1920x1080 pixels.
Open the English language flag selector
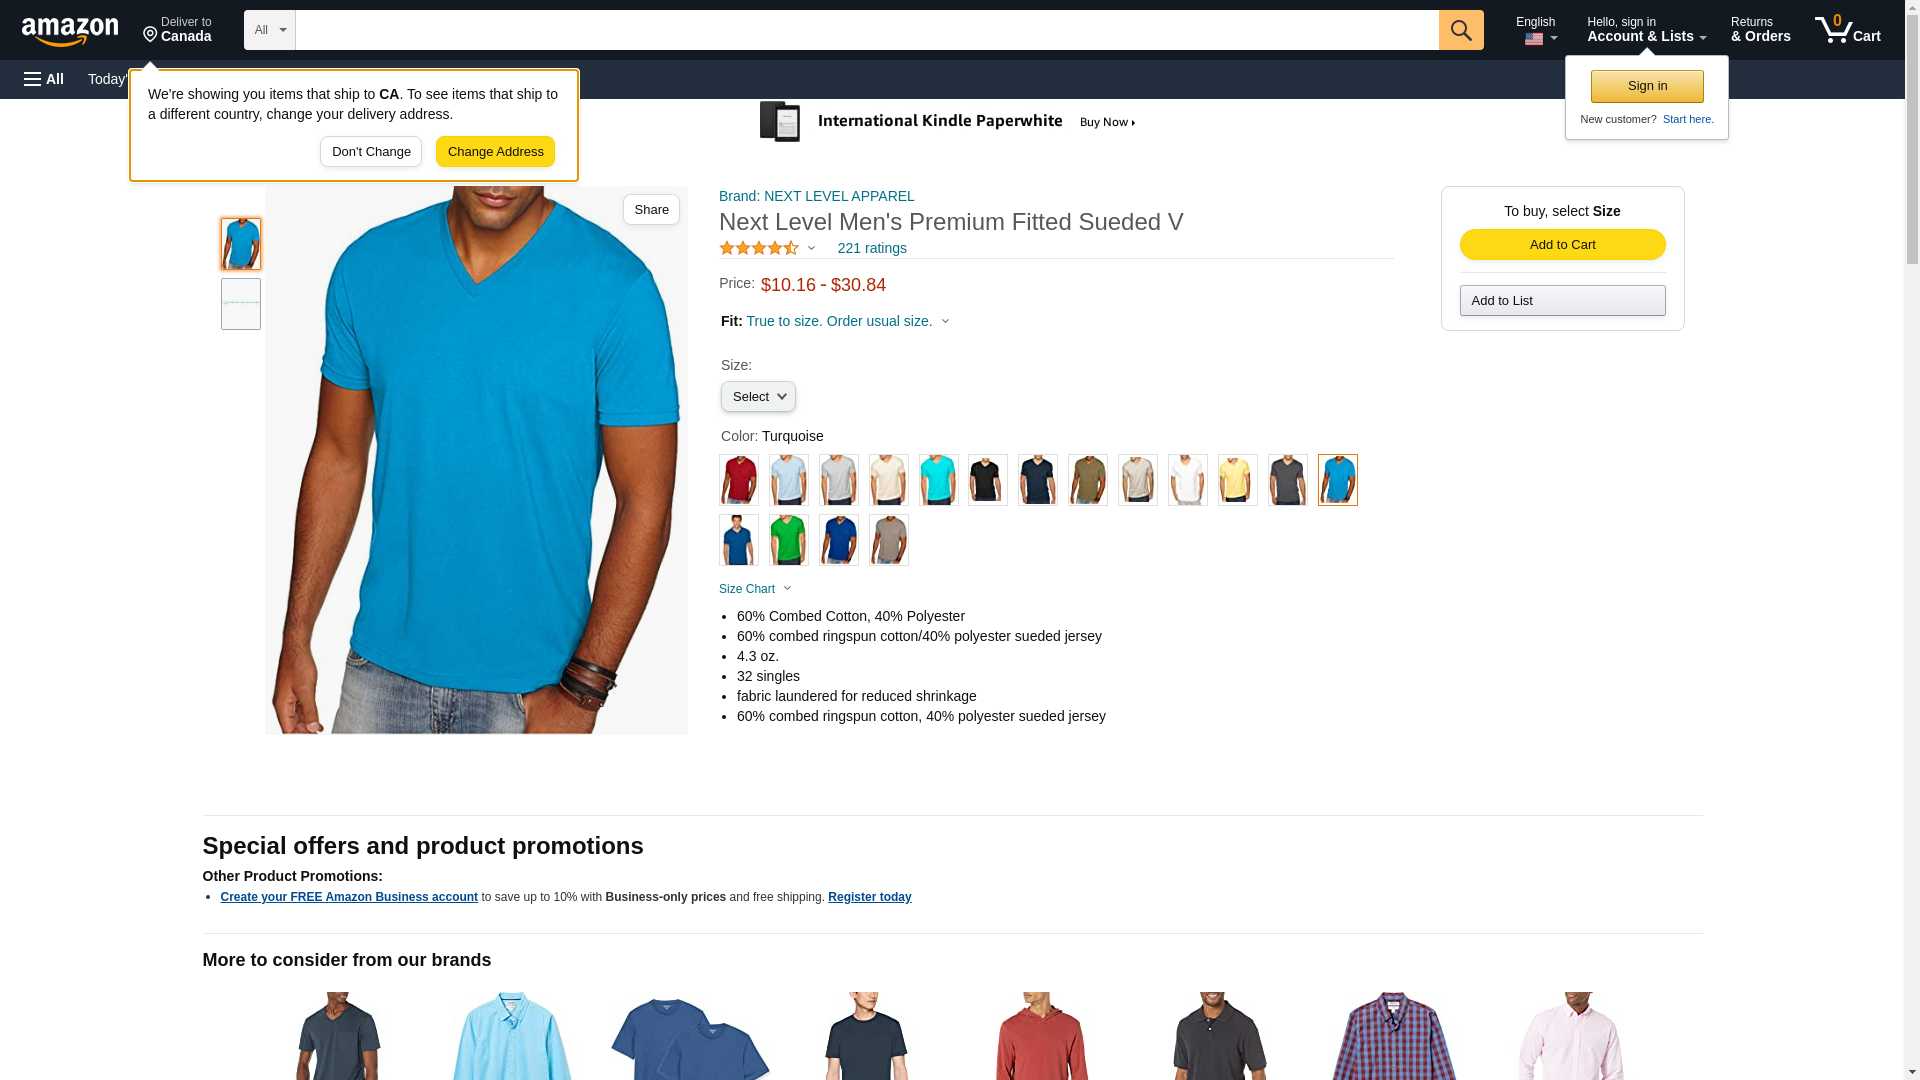[1537, 30]
